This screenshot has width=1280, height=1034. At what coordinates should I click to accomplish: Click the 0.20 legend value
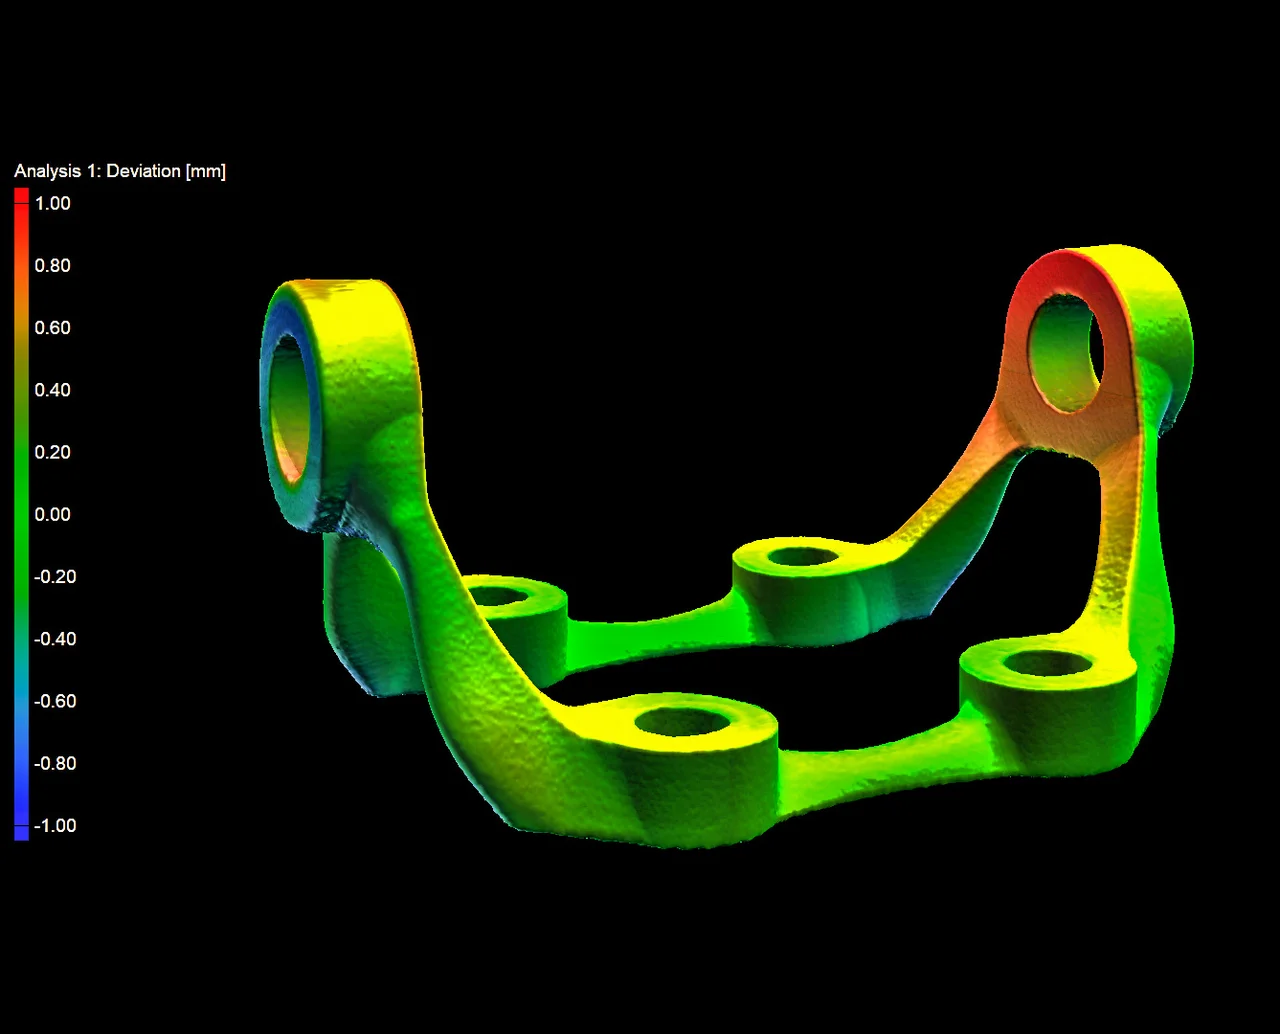pos(53,452)
